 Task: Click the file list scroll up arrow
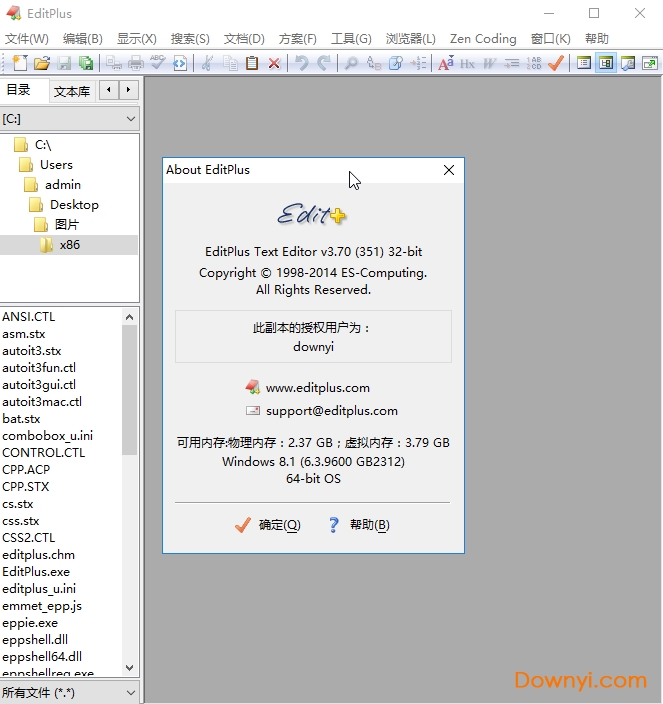coord(130,317)
